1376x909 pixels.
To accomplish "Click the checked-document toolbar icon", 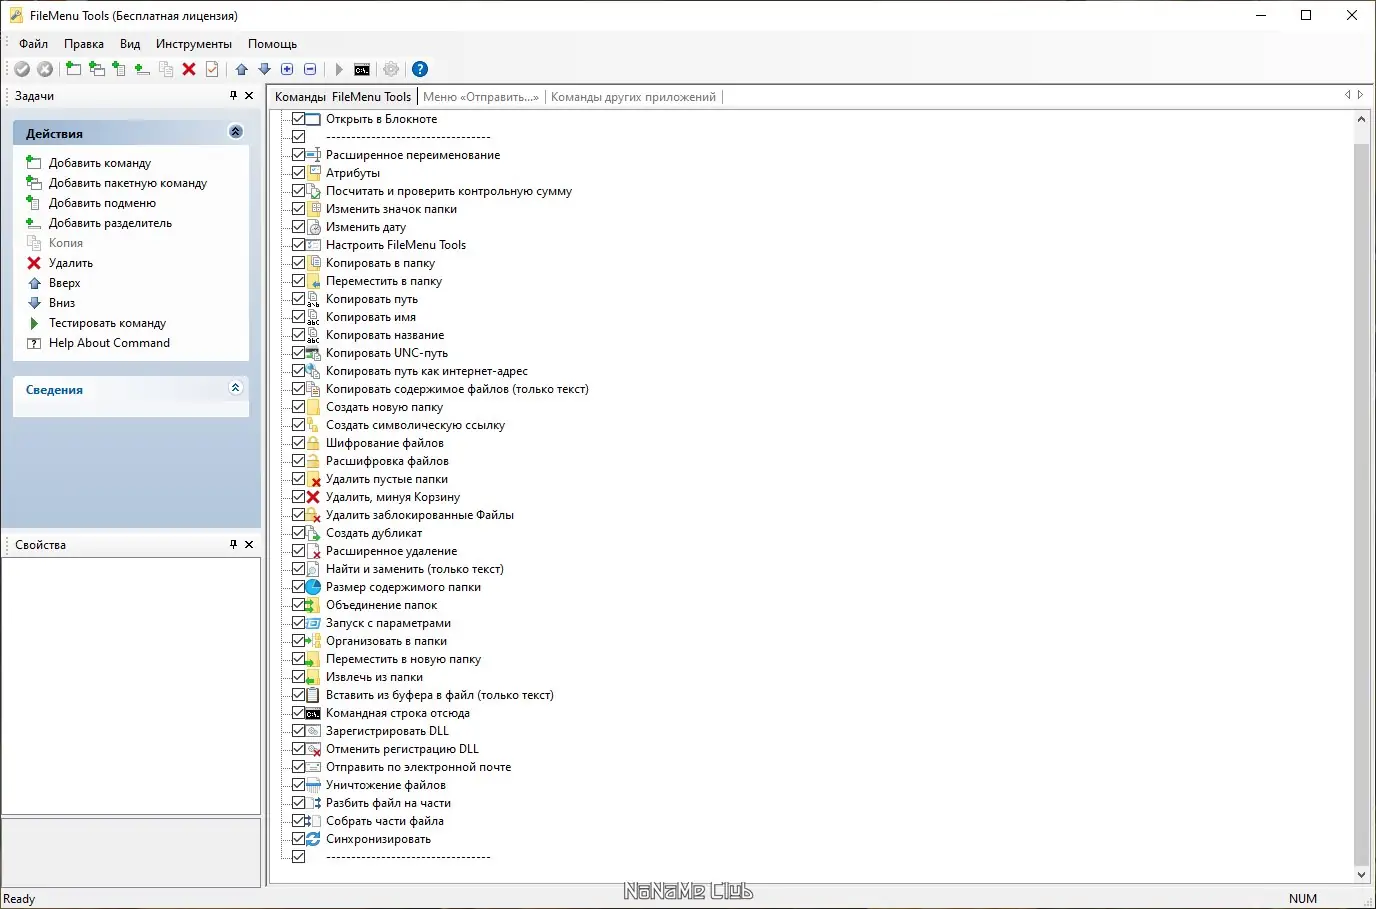I will pyautogui.click(x=212, y=69).
